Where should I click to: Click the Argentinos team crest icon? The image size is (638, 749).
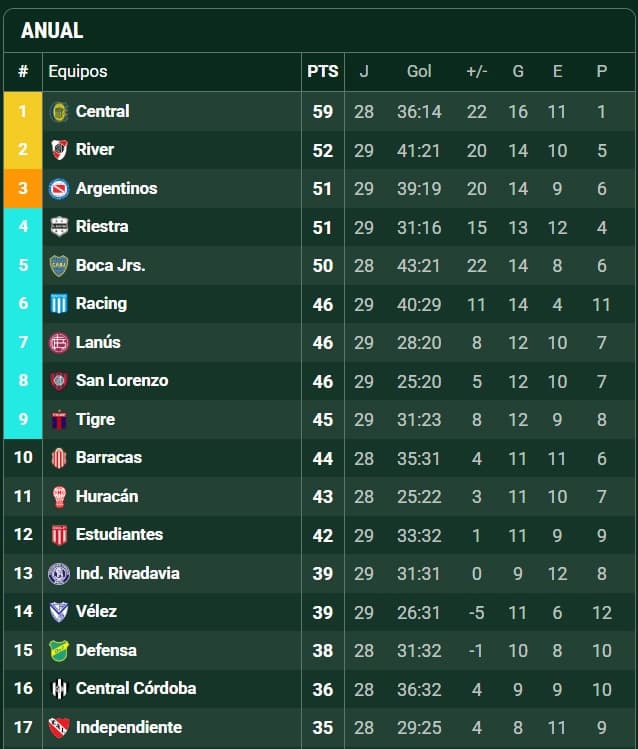(59, 188)
